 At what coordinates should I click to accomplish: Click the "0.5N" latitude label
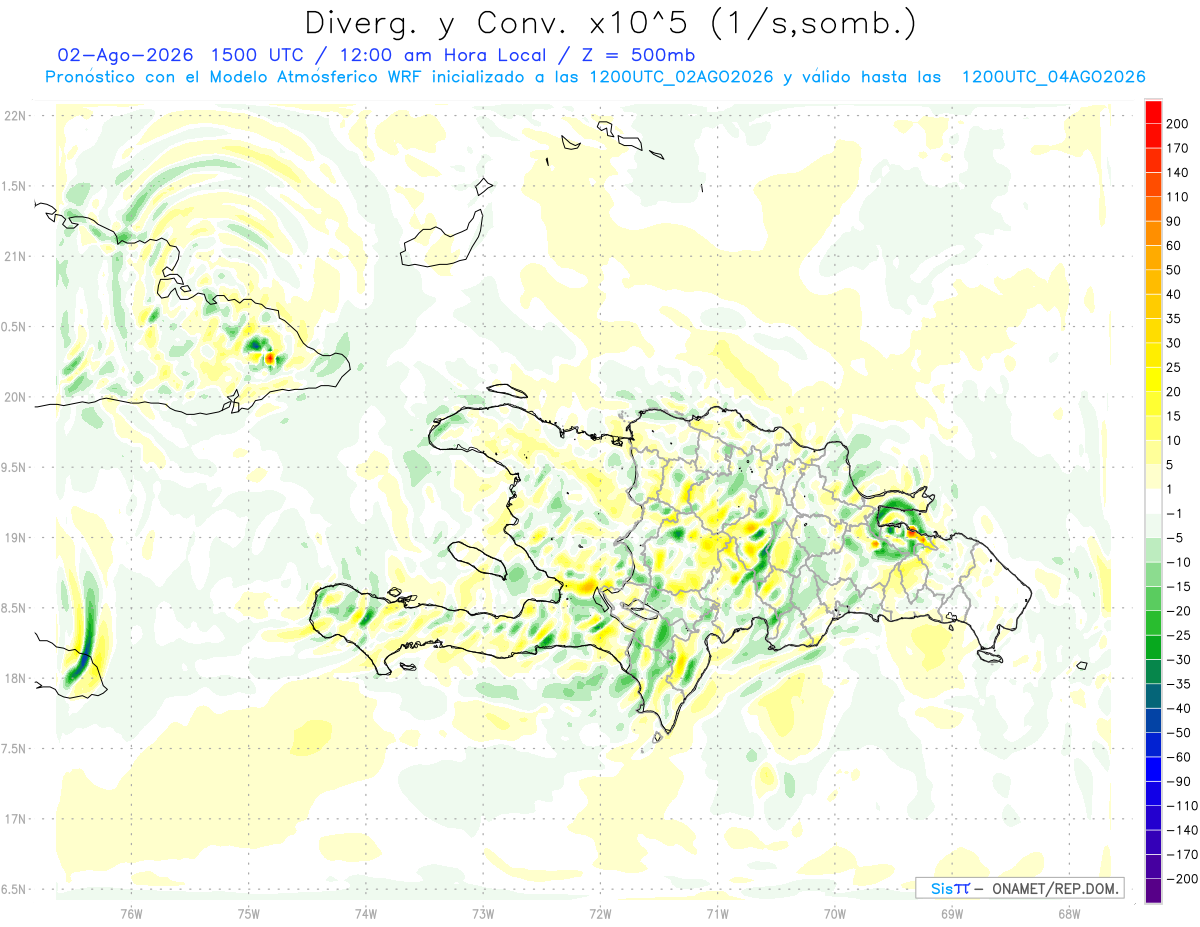[x=15, y=327]
